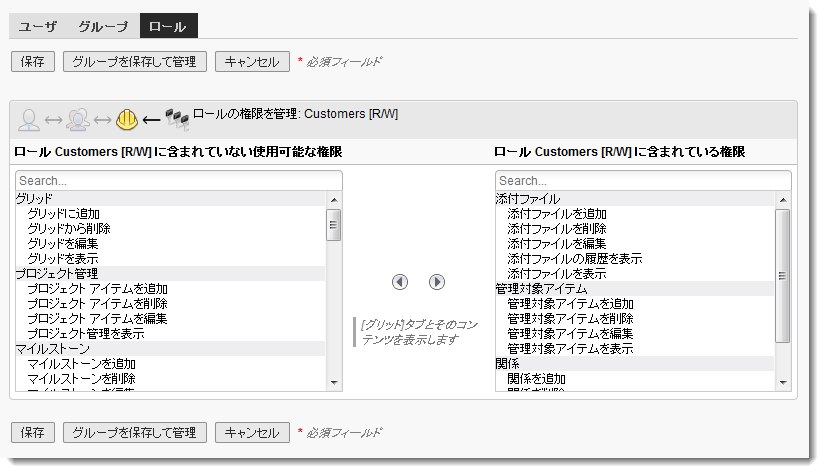Select the ロール tab
Viewport: 824px width, 473px height.
click(169, 26)
